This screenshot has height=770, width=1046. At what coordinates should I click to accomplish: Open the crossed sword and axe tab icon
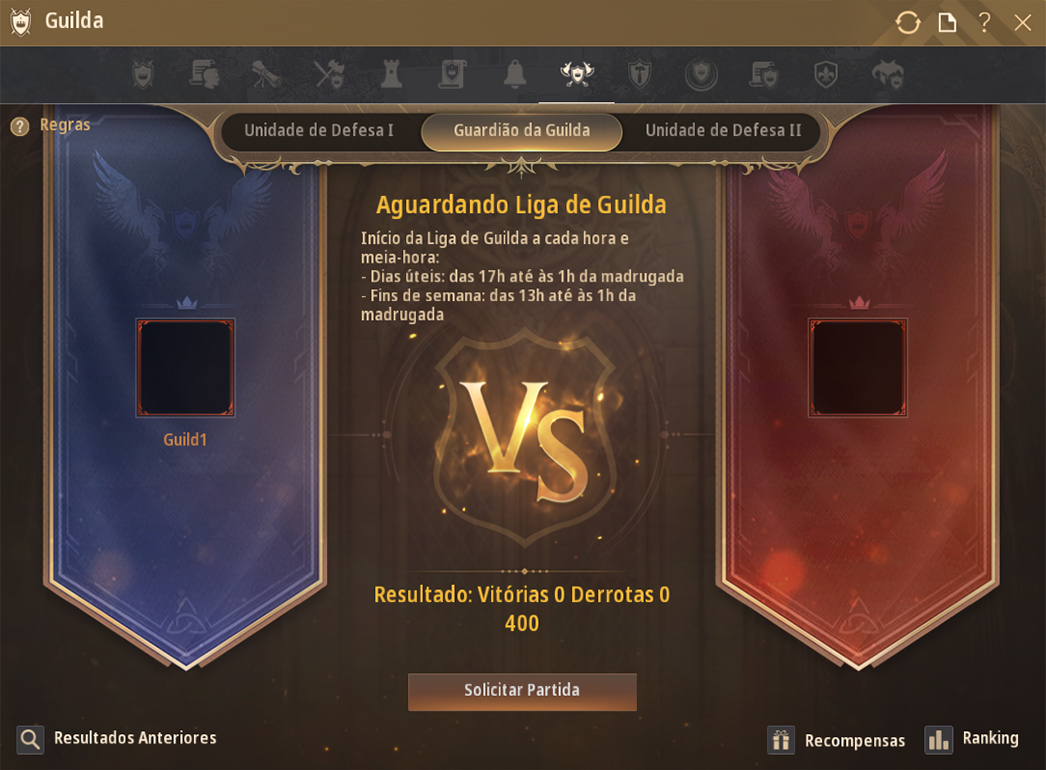coord(329,74)
